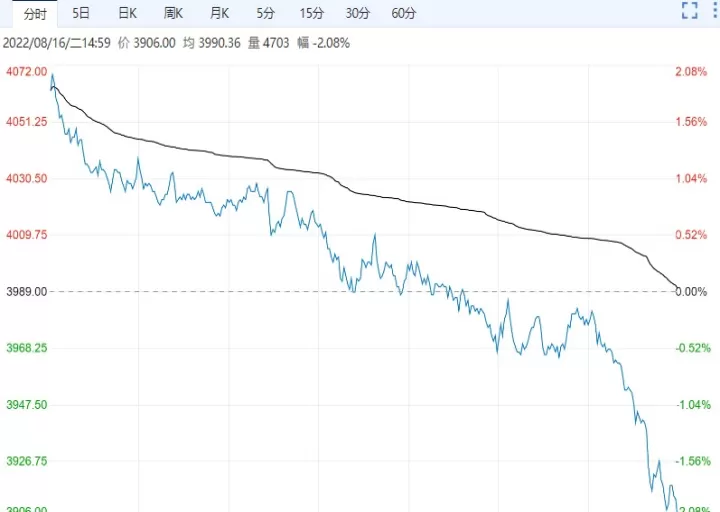Show the 15分 interval chart
Screen dimensions: 720x512
click(312, 13)
